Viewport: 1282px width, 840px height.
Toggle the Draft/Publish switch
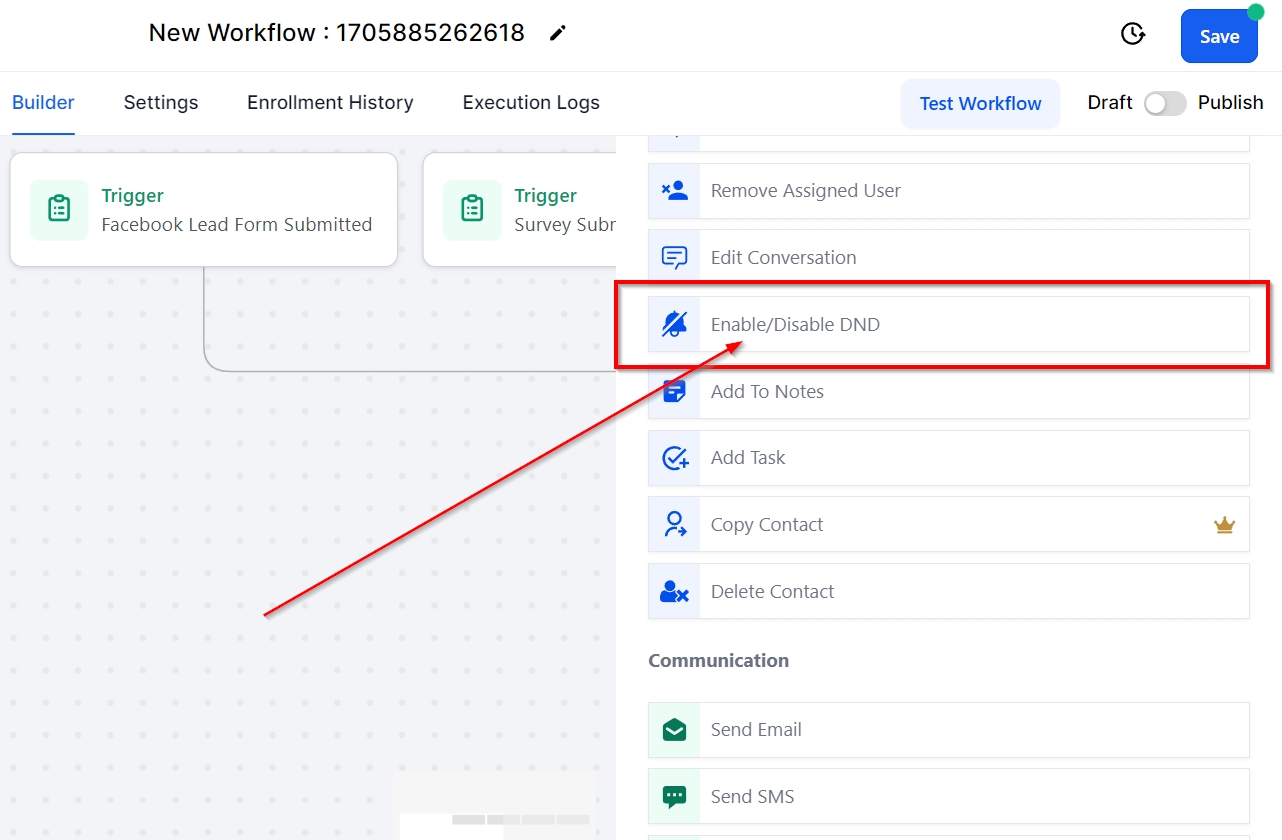(x=1165, y=103)
